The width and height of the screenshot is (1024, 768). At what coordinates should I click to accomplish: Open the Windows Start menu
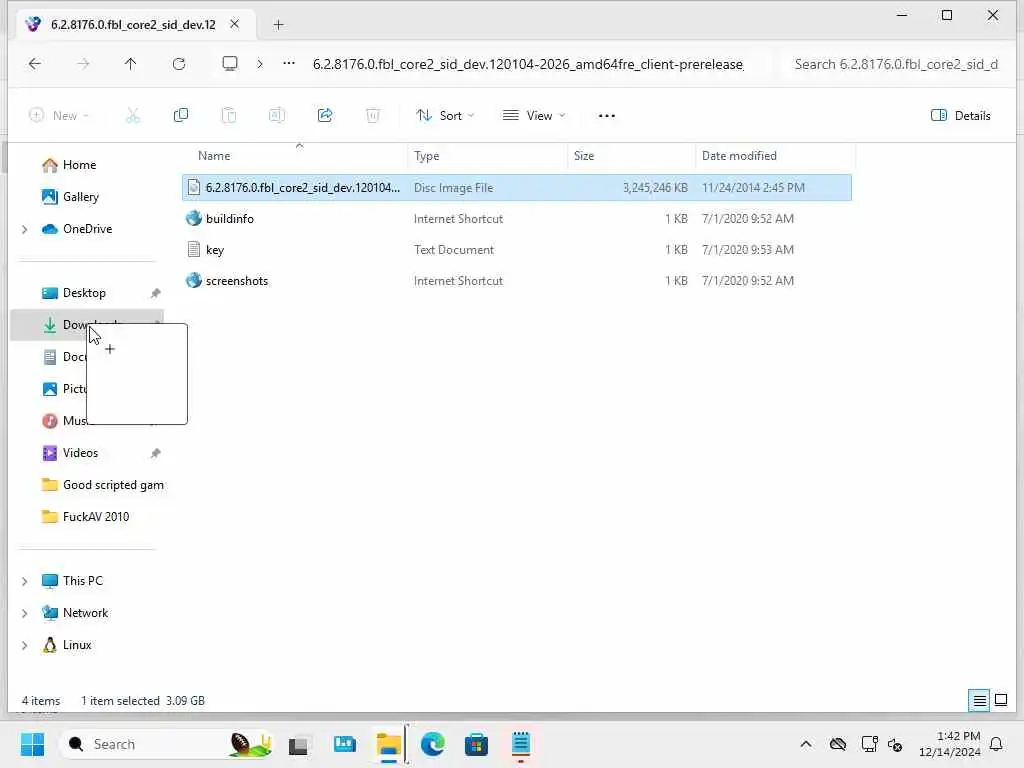point(32,744)
